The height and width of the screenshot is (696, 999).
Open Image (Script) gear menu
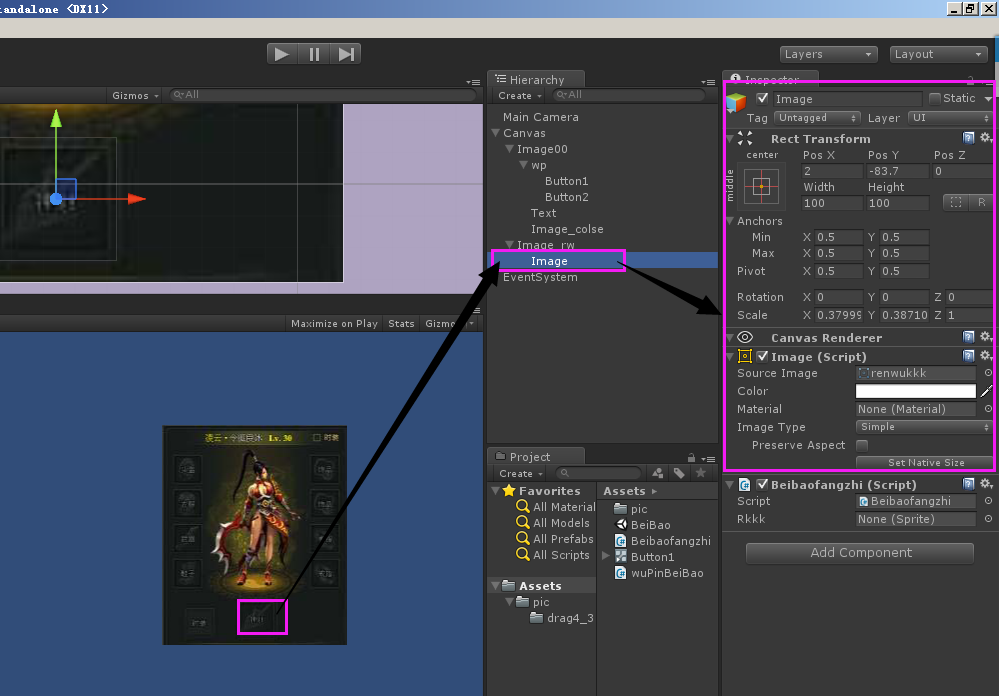(986, 356)
